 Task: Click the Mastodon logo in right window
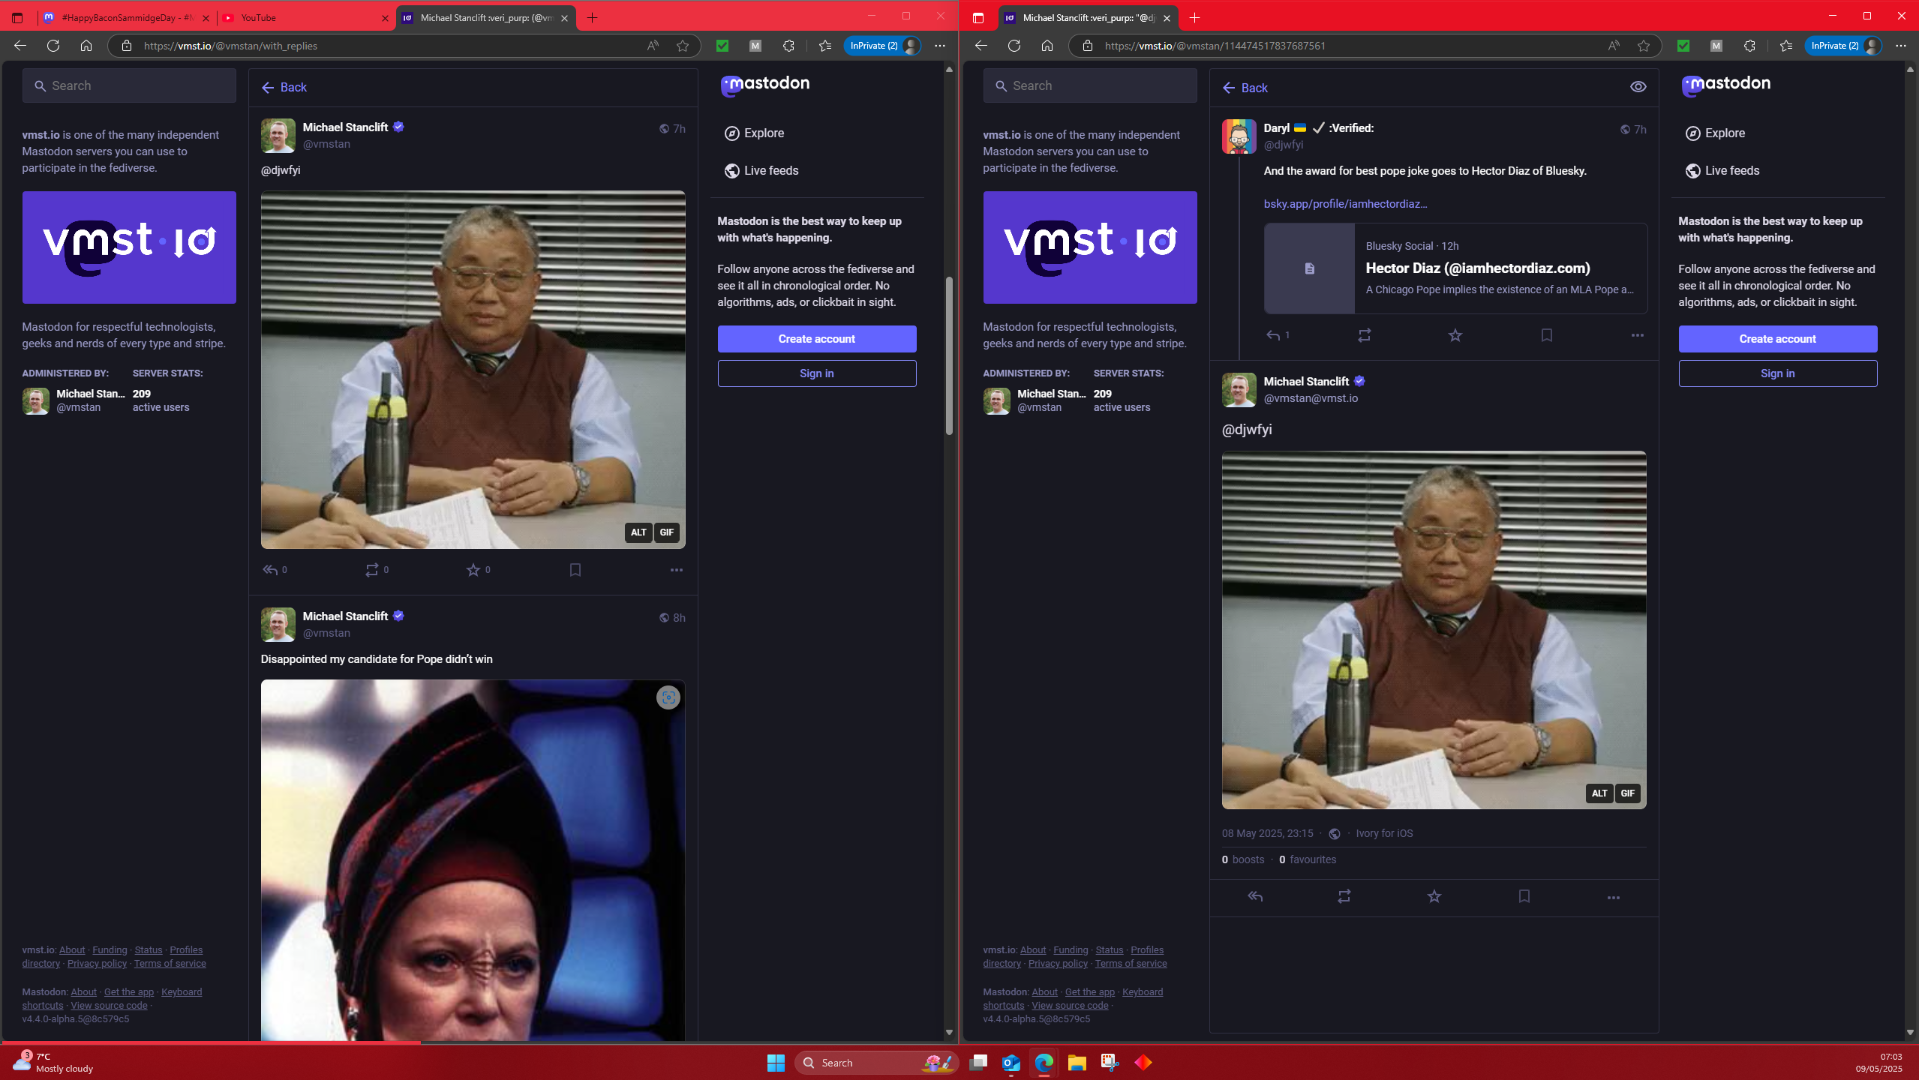click(x=1726, y=85)
